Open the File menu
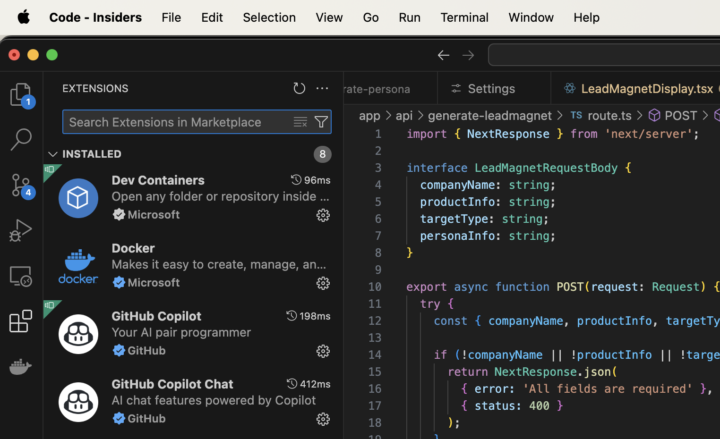The width and height of the screenshot is (720, 439). click(171, 17)
